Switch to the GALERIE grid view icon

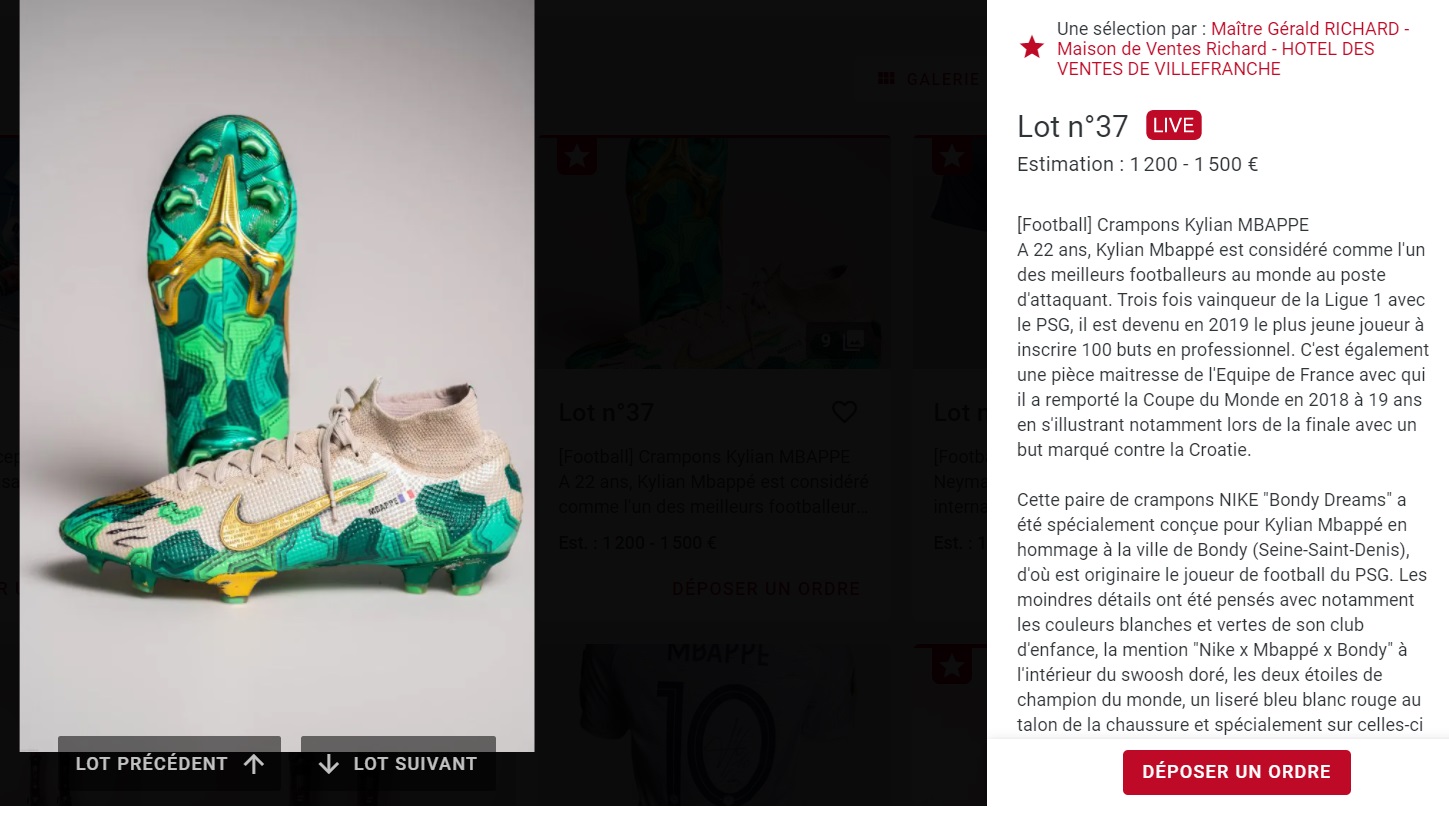(886, 78)
